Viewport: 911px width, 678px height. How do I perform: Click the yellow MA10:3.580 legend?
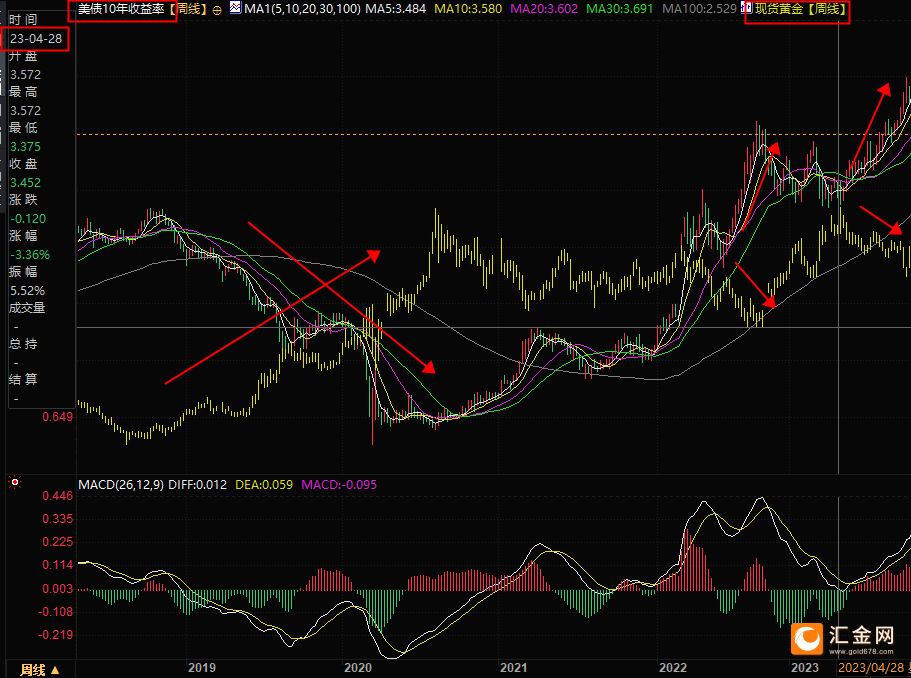(471, 9)
